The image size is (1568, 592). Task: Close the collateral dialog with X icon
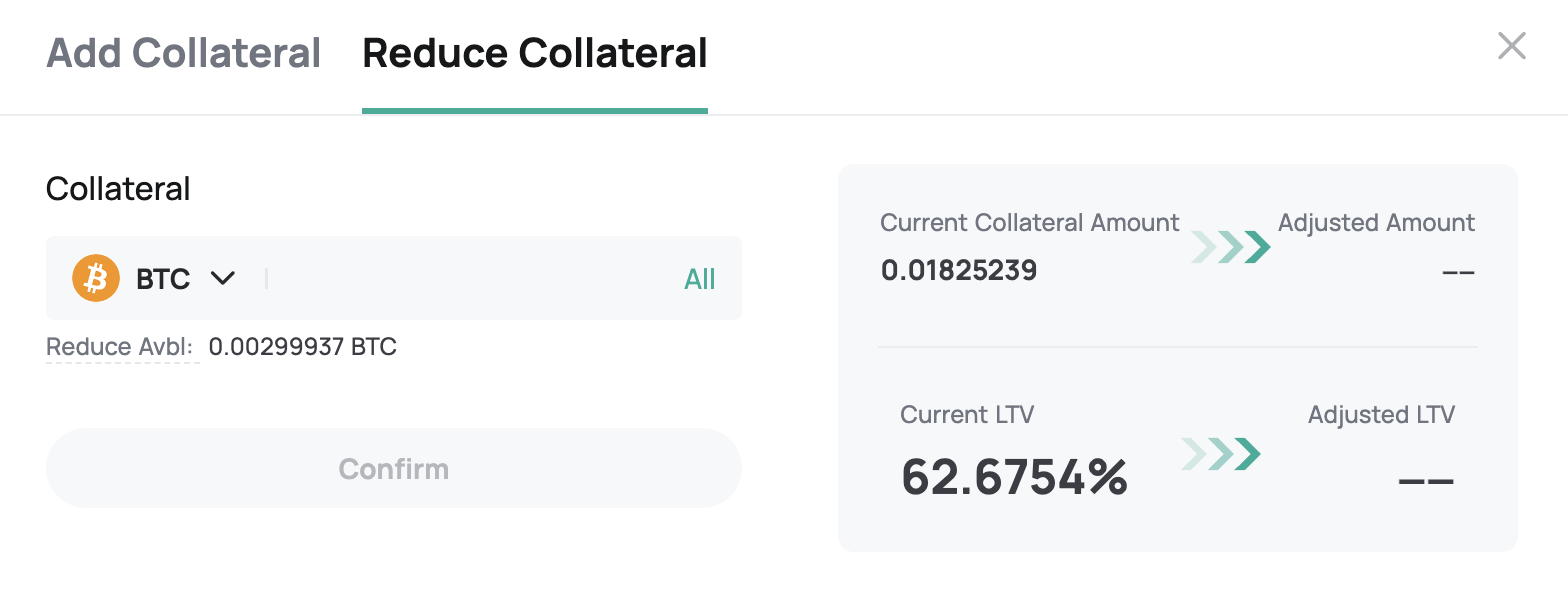click(x=1511, y=46)
